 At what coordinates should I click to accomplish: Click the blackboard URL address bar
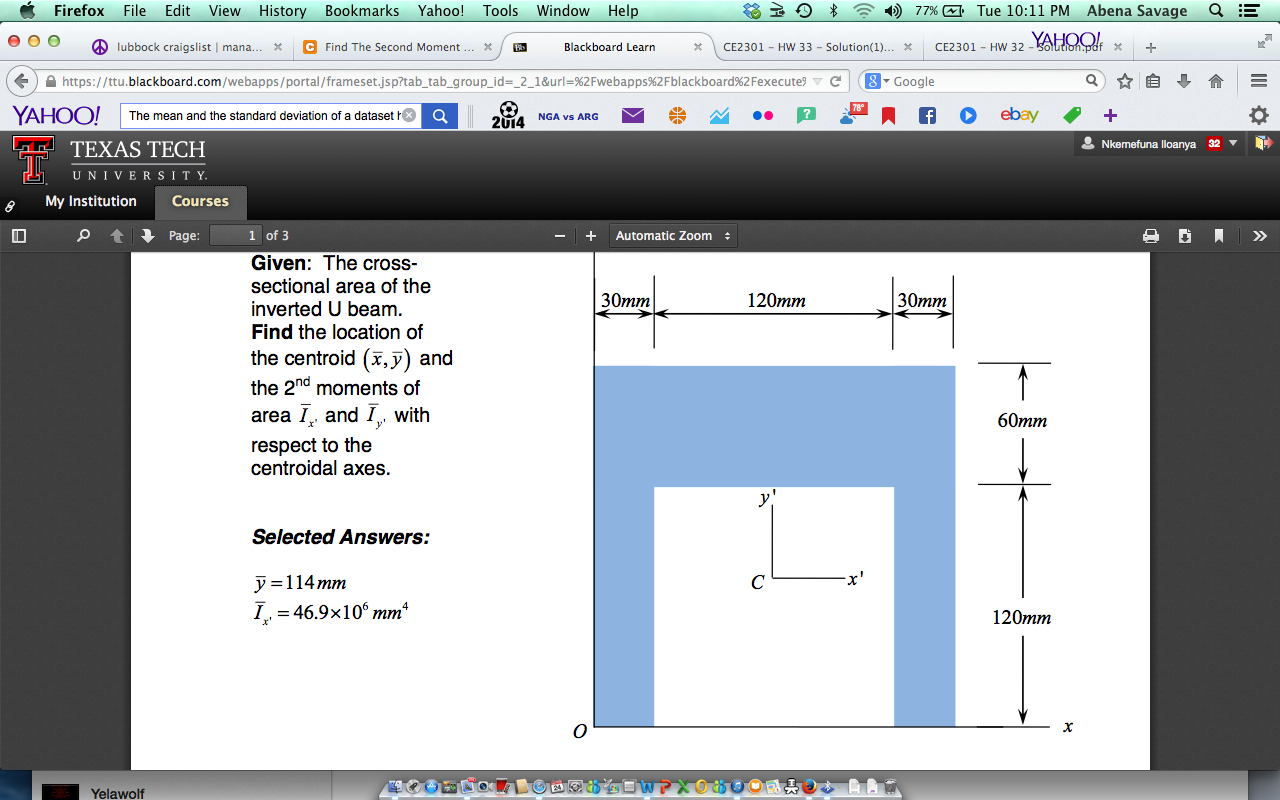433,81
